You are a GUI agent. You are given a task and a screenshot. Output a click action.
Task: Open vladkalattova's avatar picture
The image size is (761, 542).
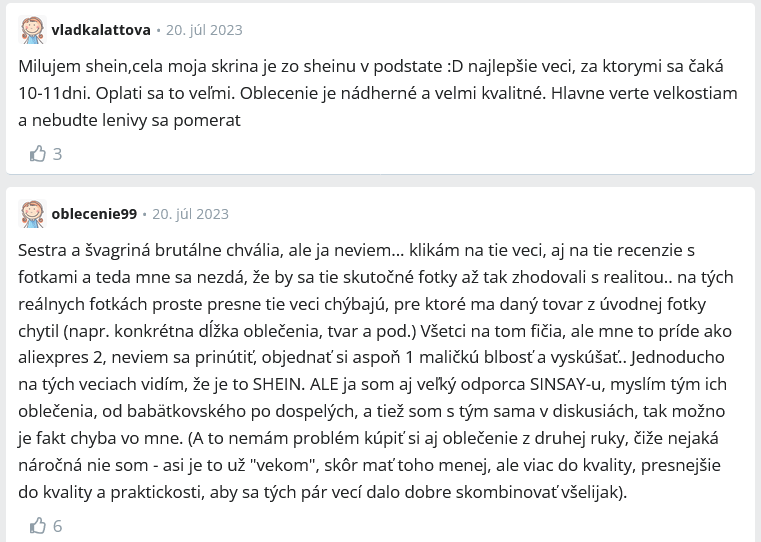coord(33,30)
